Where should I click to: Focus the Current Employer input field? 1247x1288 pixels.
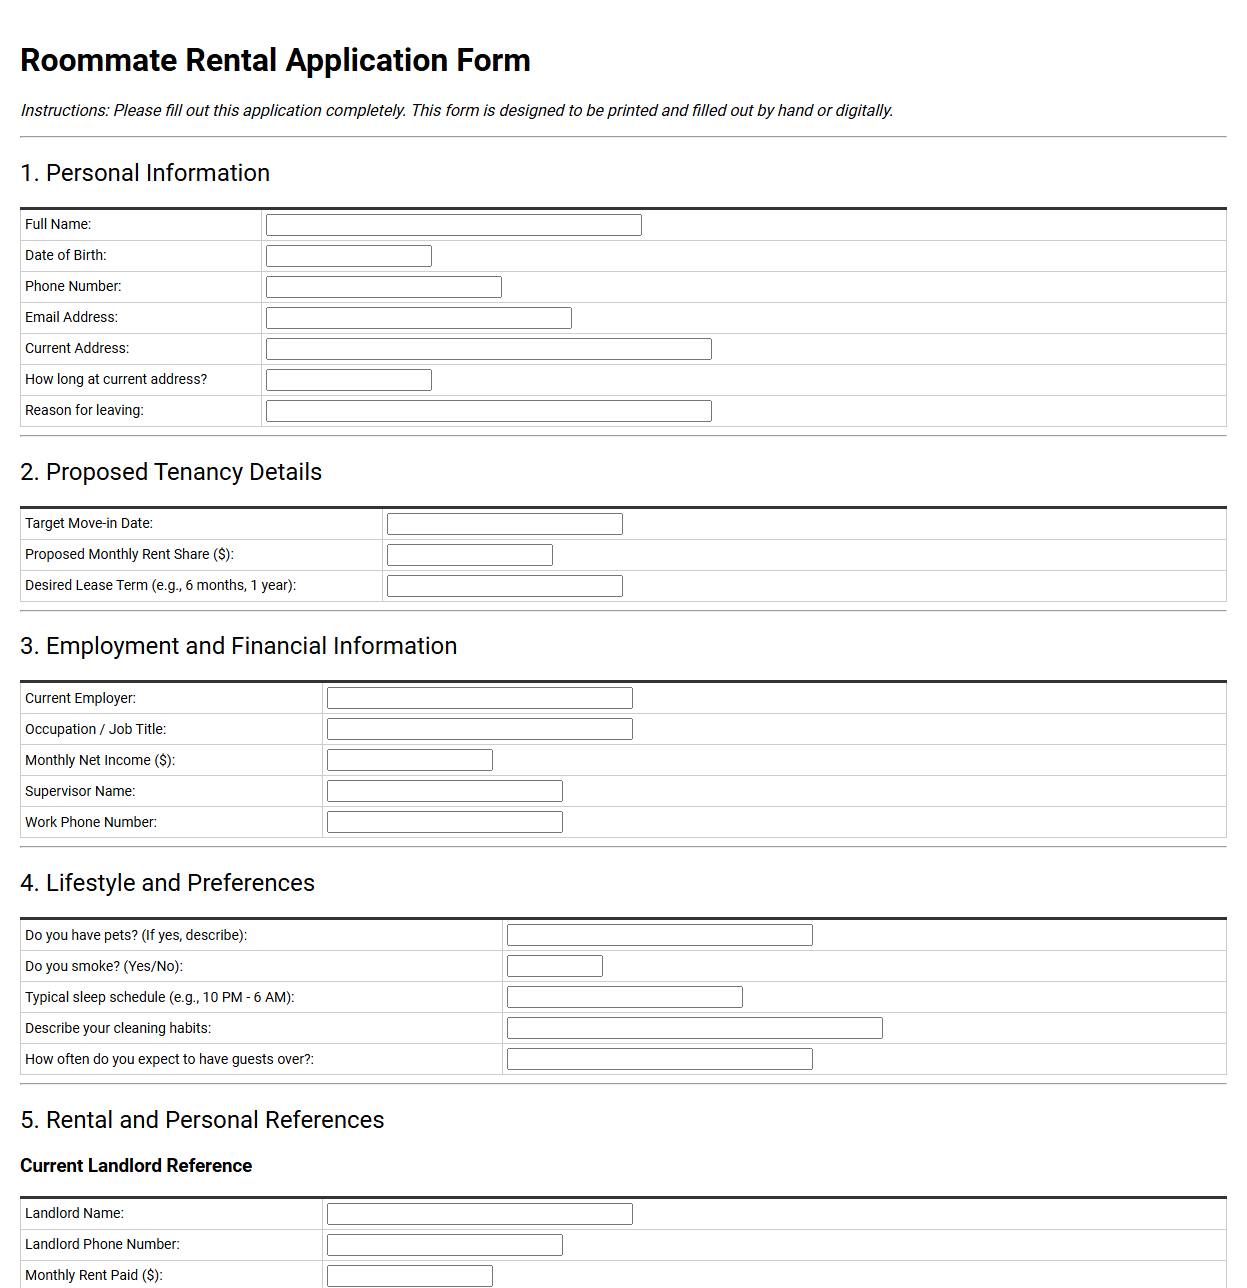pos(480,698)
